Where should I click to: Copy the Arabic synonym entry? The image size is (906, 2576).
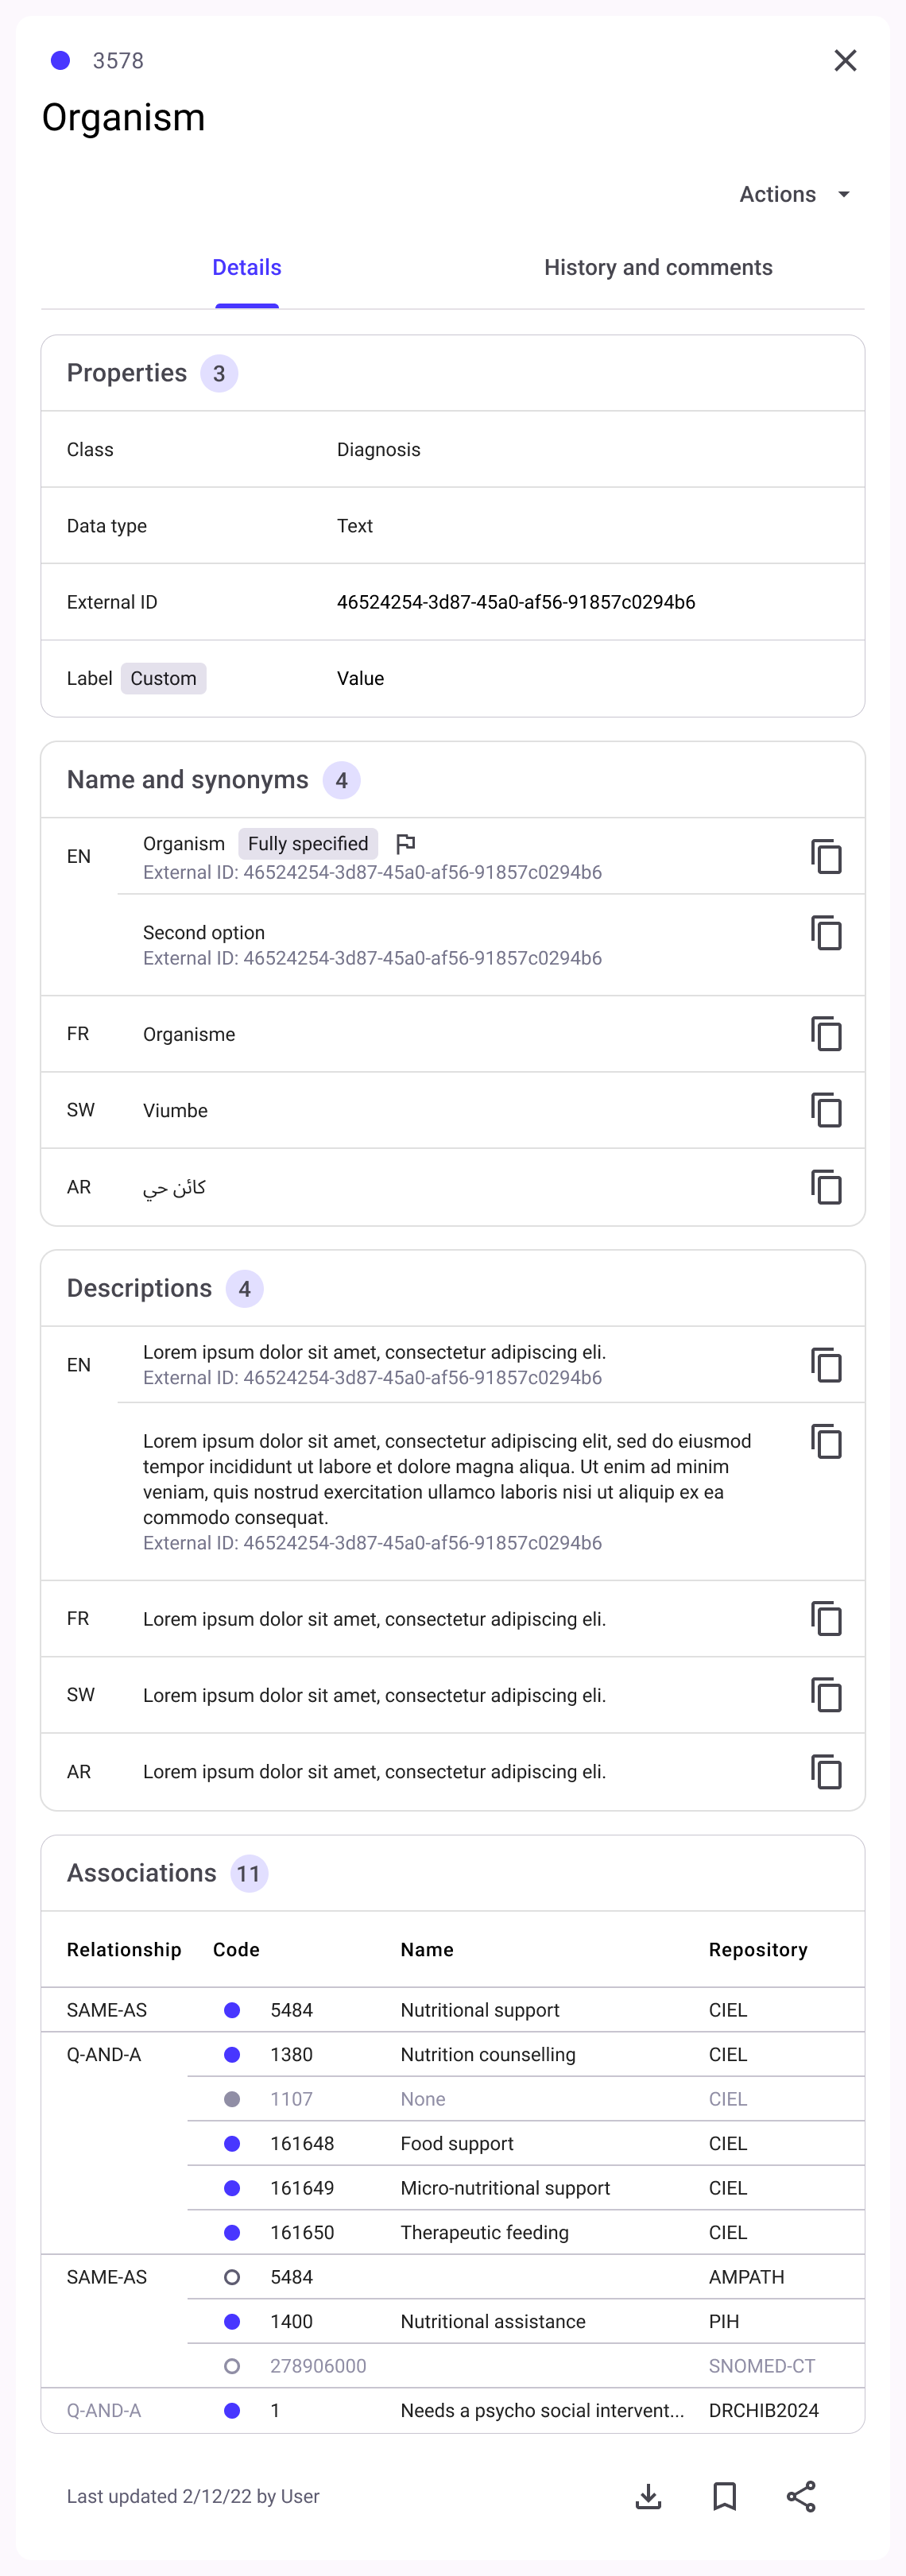(826, 1187)
